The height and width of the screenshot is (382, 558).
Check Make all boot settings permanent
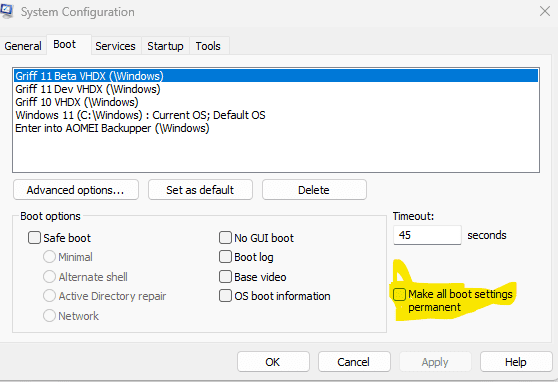point(399,294)
